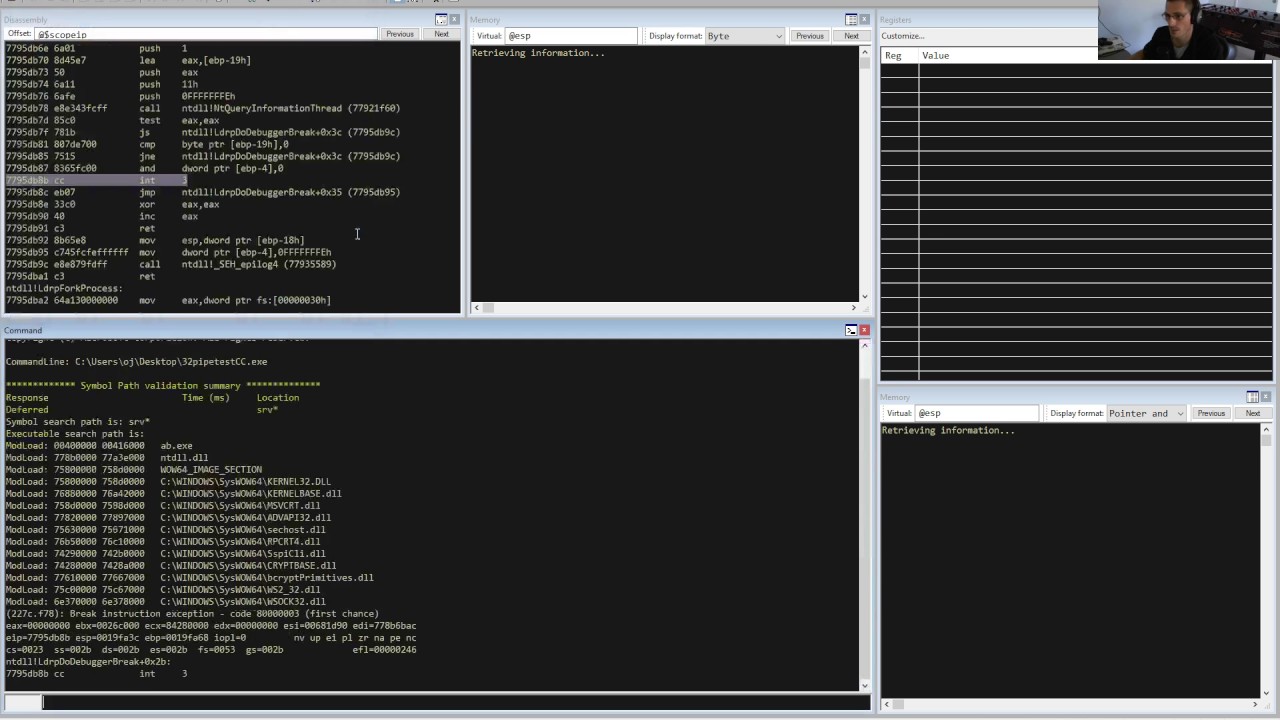This screenshot has width=1280, height=720.
Task: Select the CommandLine 32pipetestCC.exe text
Action: click(137, 362)
